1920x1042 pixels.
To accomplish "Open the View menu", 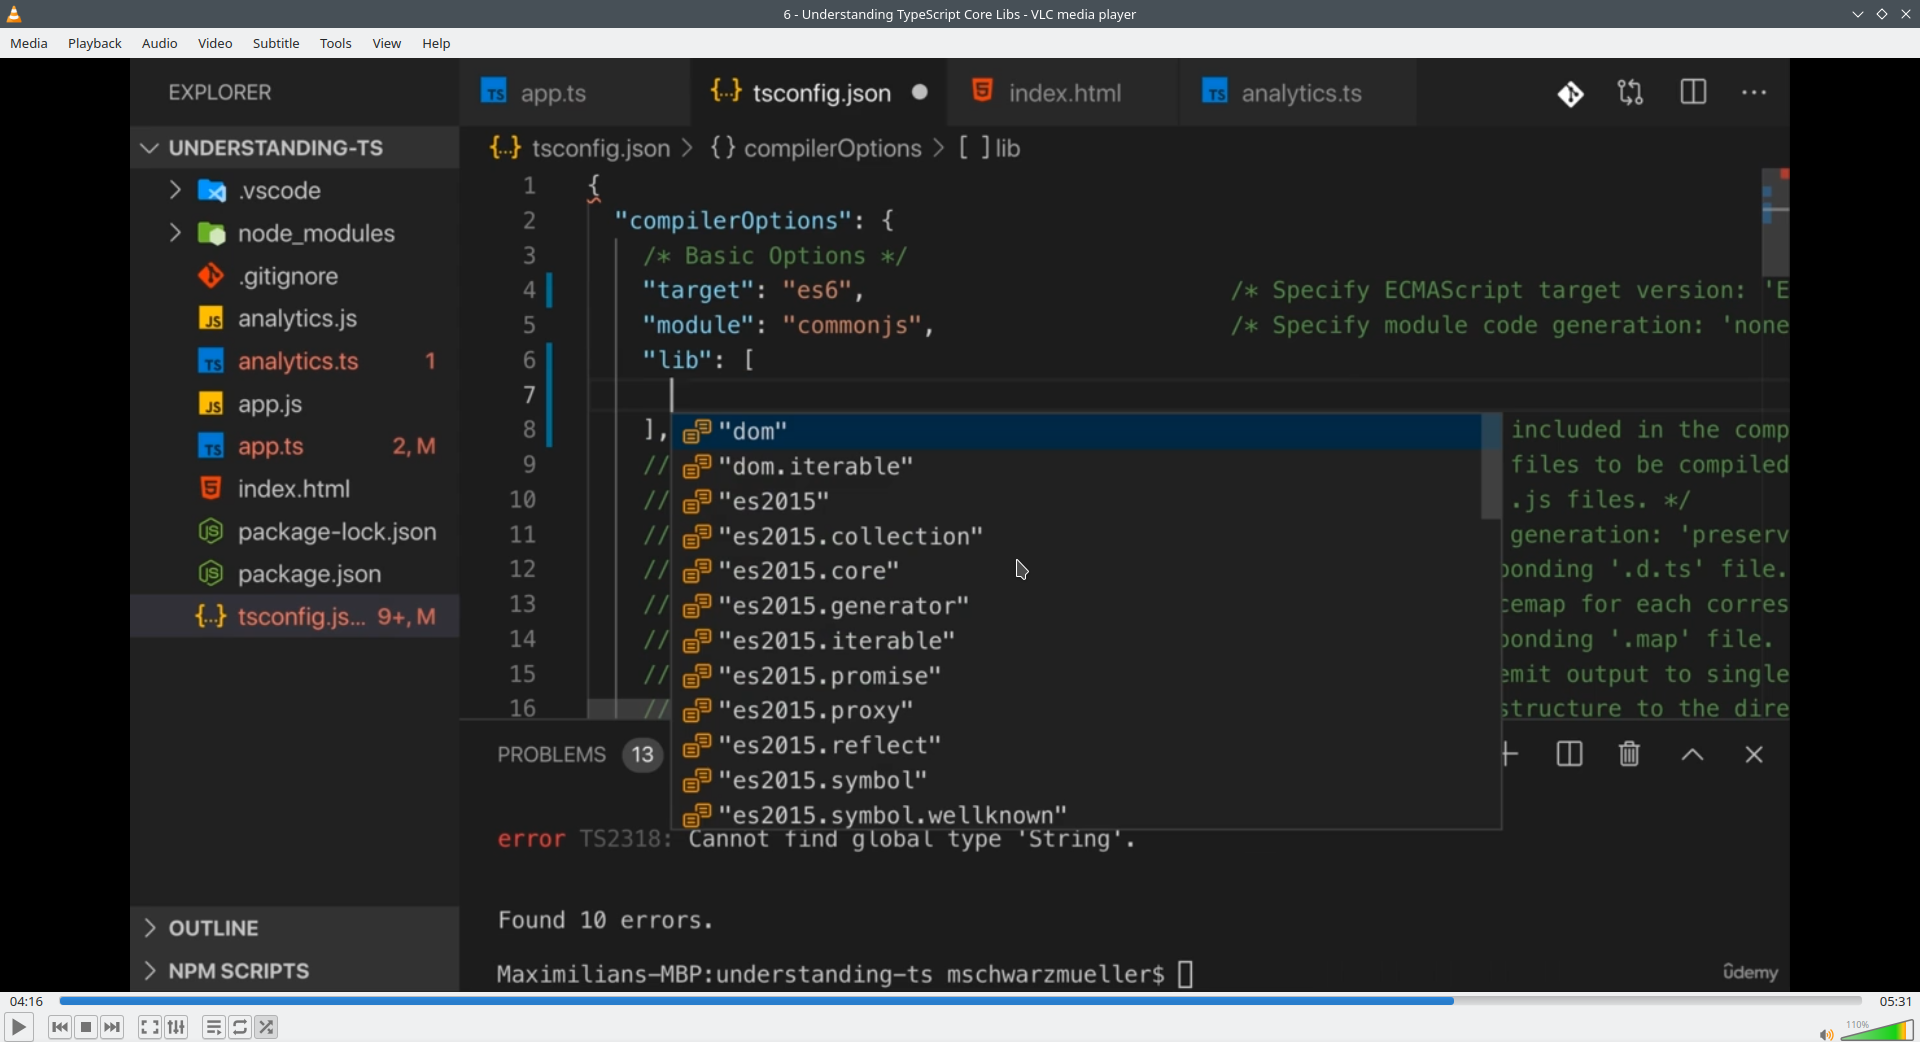I will (387, 44).
